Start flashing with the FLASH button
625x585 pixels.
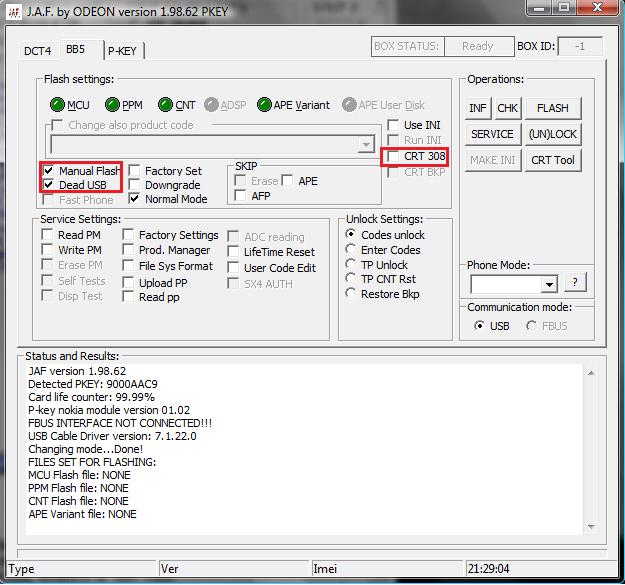553,108
